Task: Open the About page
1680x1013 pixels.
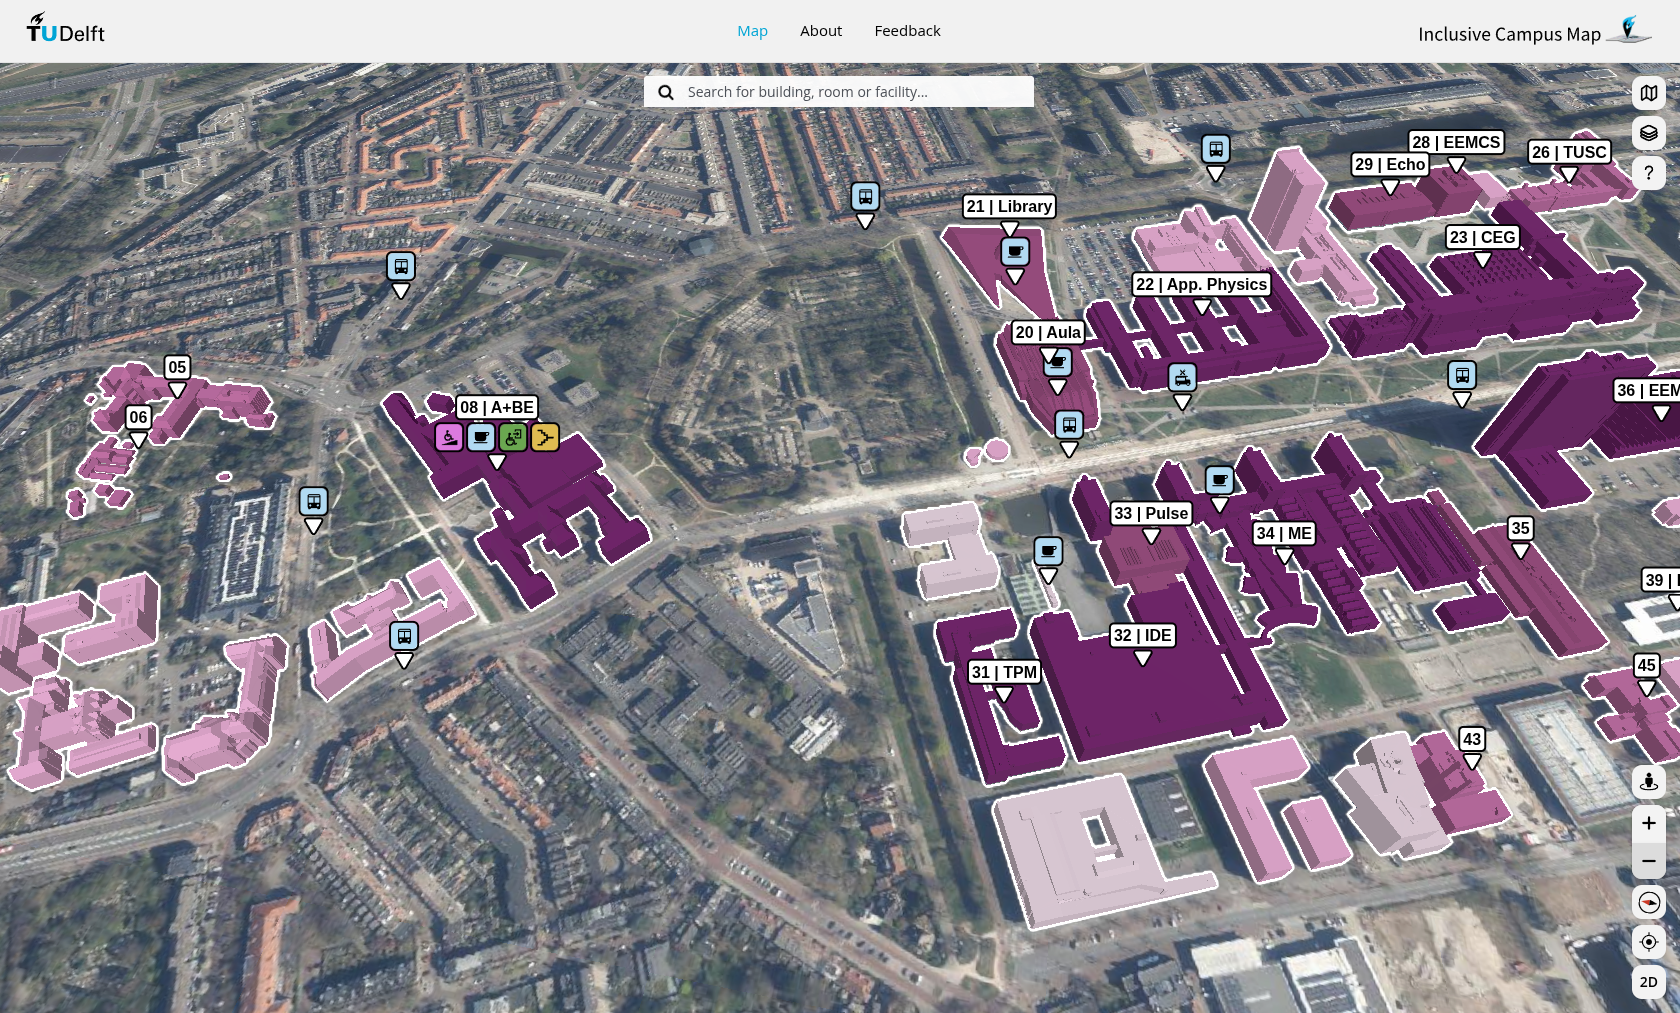Action: click(x=820, y=31)
